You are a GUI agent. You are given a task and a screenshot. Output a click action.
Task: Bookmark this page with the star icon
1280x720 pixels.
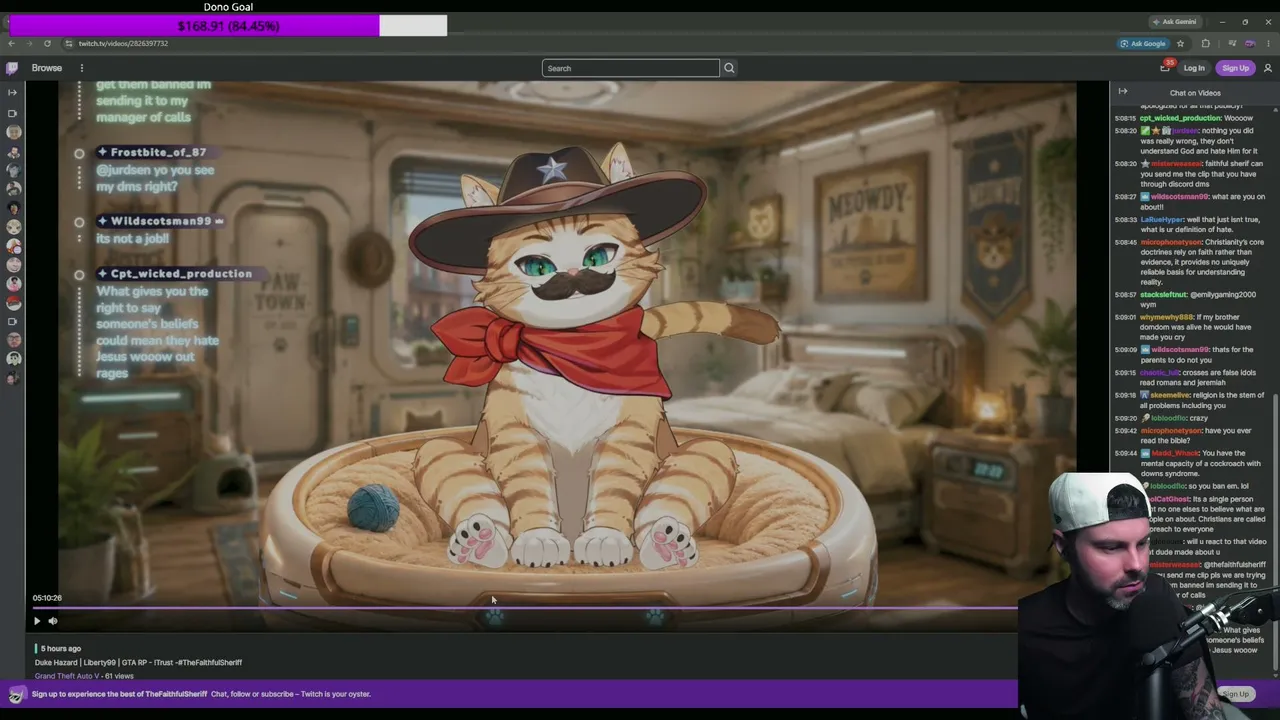point(1181,43)
